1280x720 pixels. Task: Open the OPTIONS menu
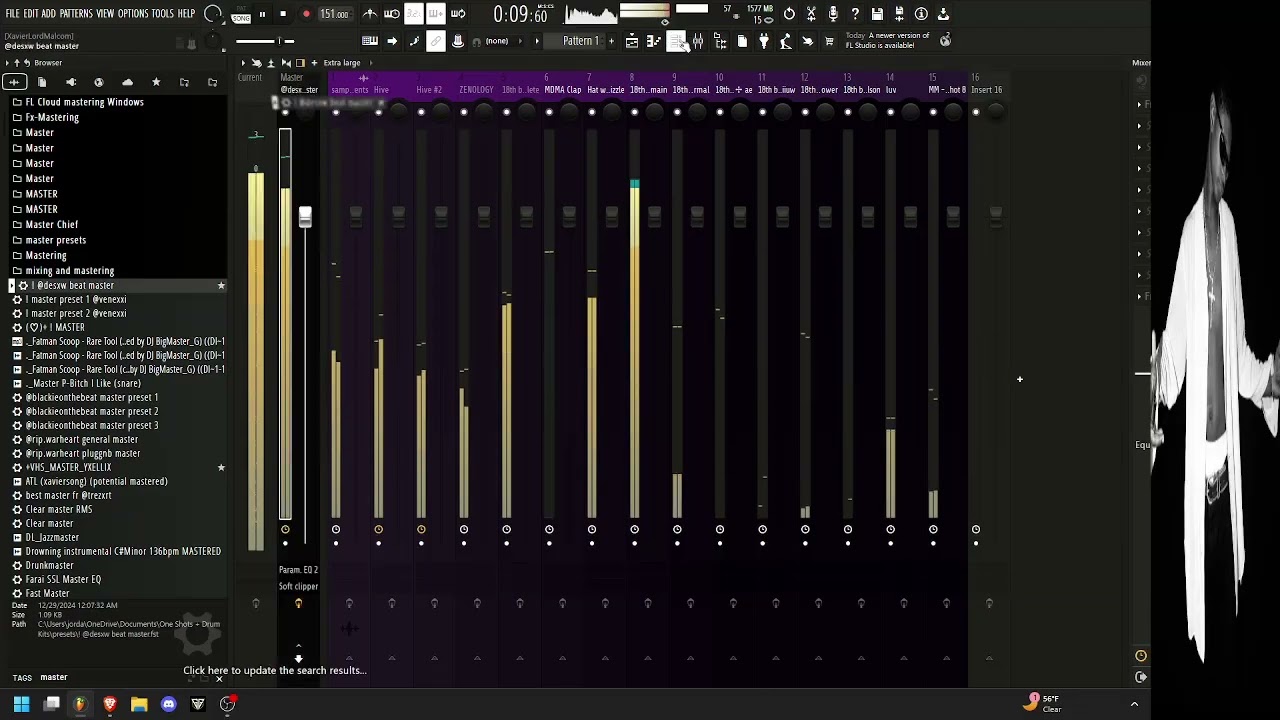[x=133, y=14]
